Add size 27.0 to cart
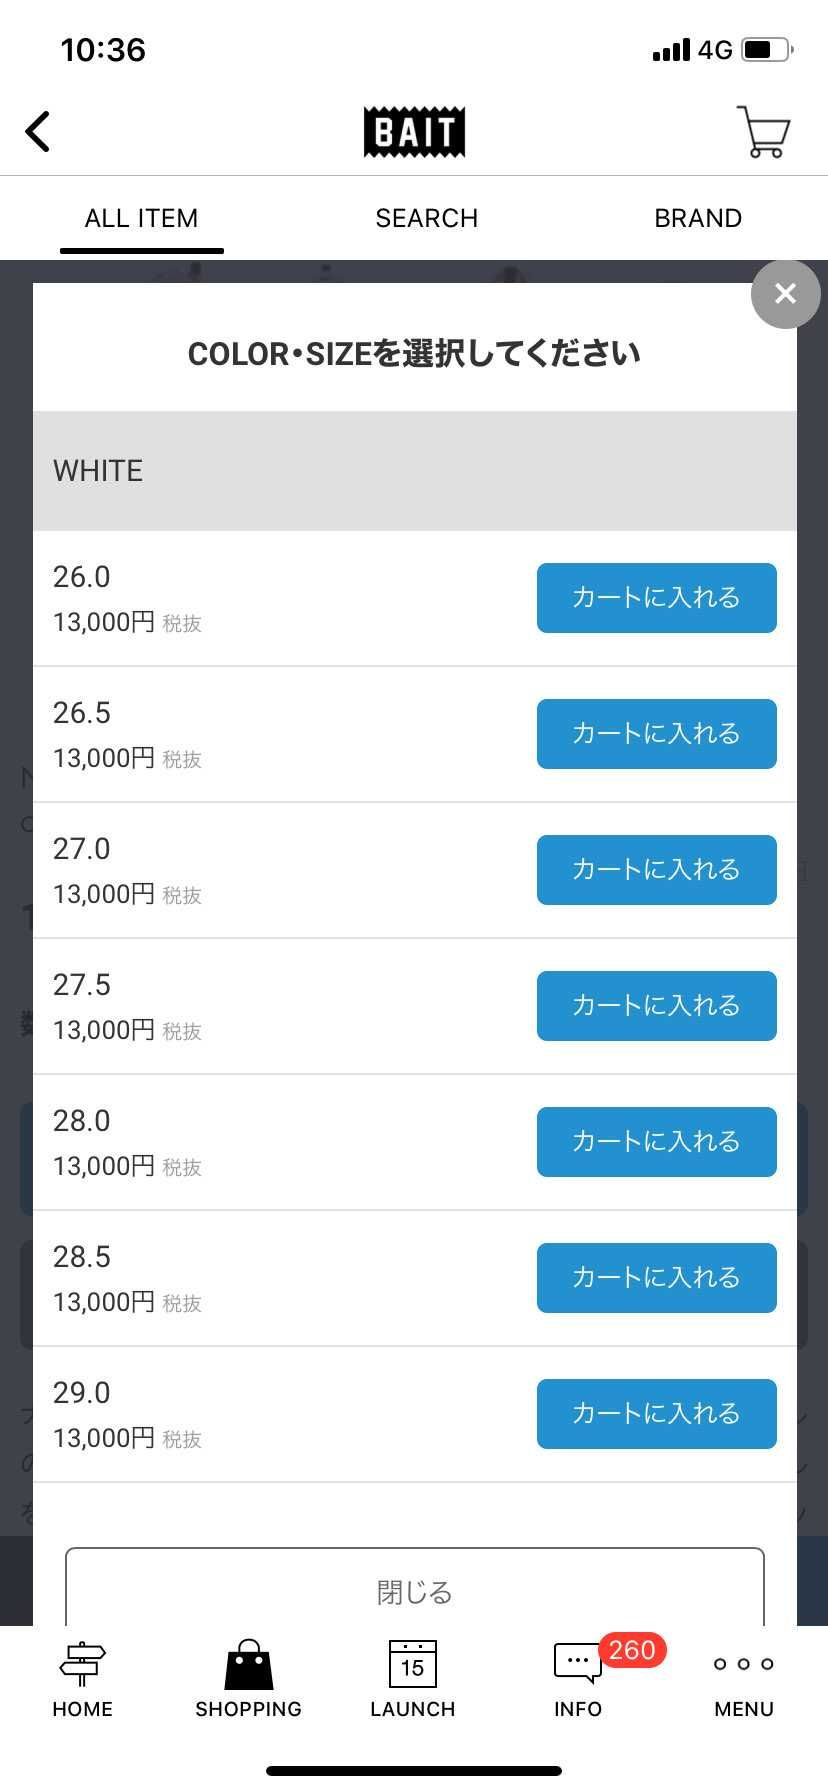Viewport: 828px width, 1792px height. click(x=657, y=870)
